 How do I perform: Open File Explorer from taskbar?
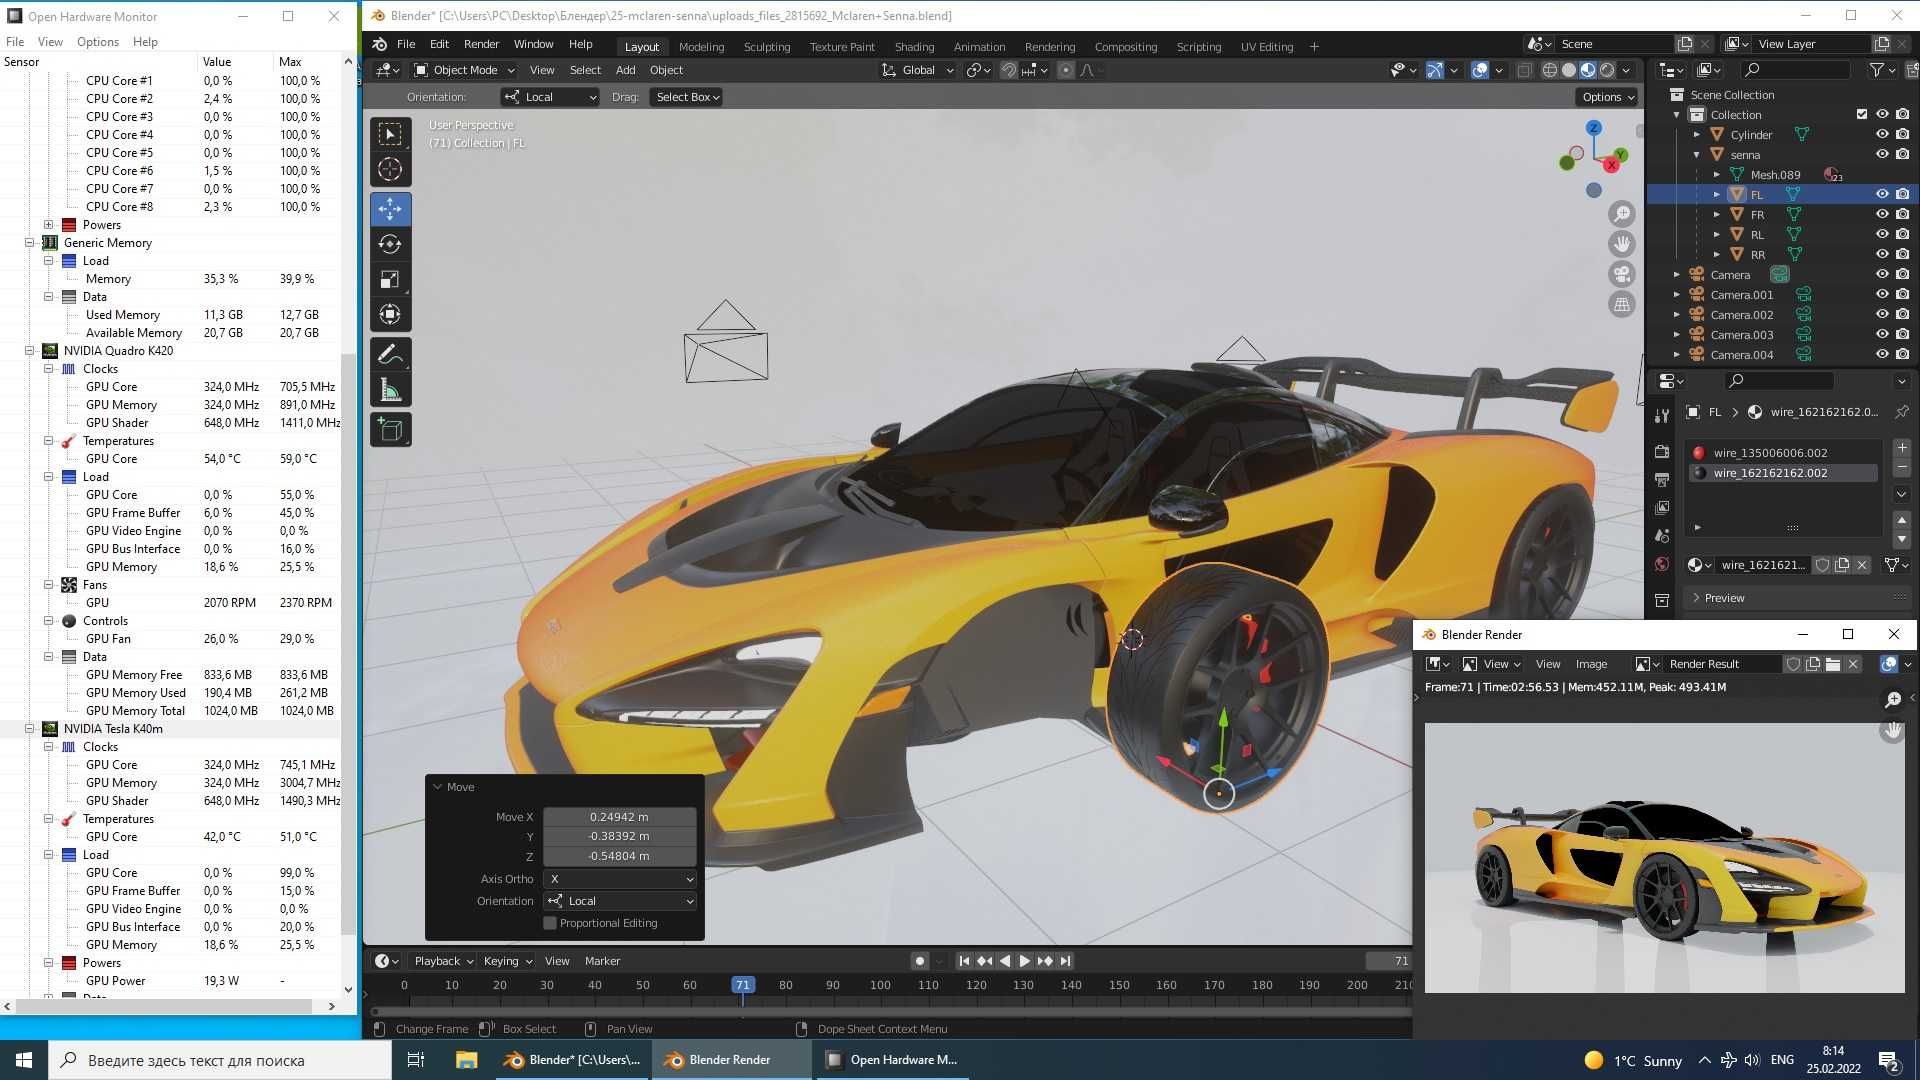pyautogui.click(x=466, y=1060)
